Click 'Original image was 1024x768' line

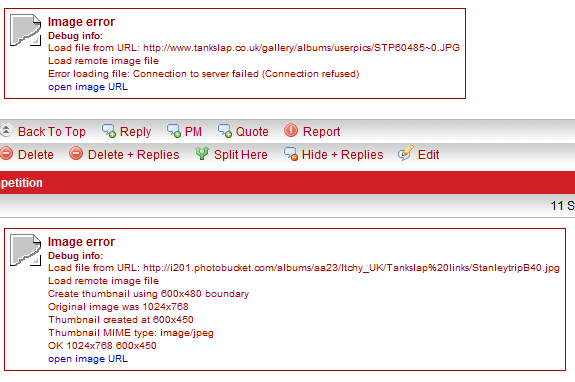[x=118, y=306]
